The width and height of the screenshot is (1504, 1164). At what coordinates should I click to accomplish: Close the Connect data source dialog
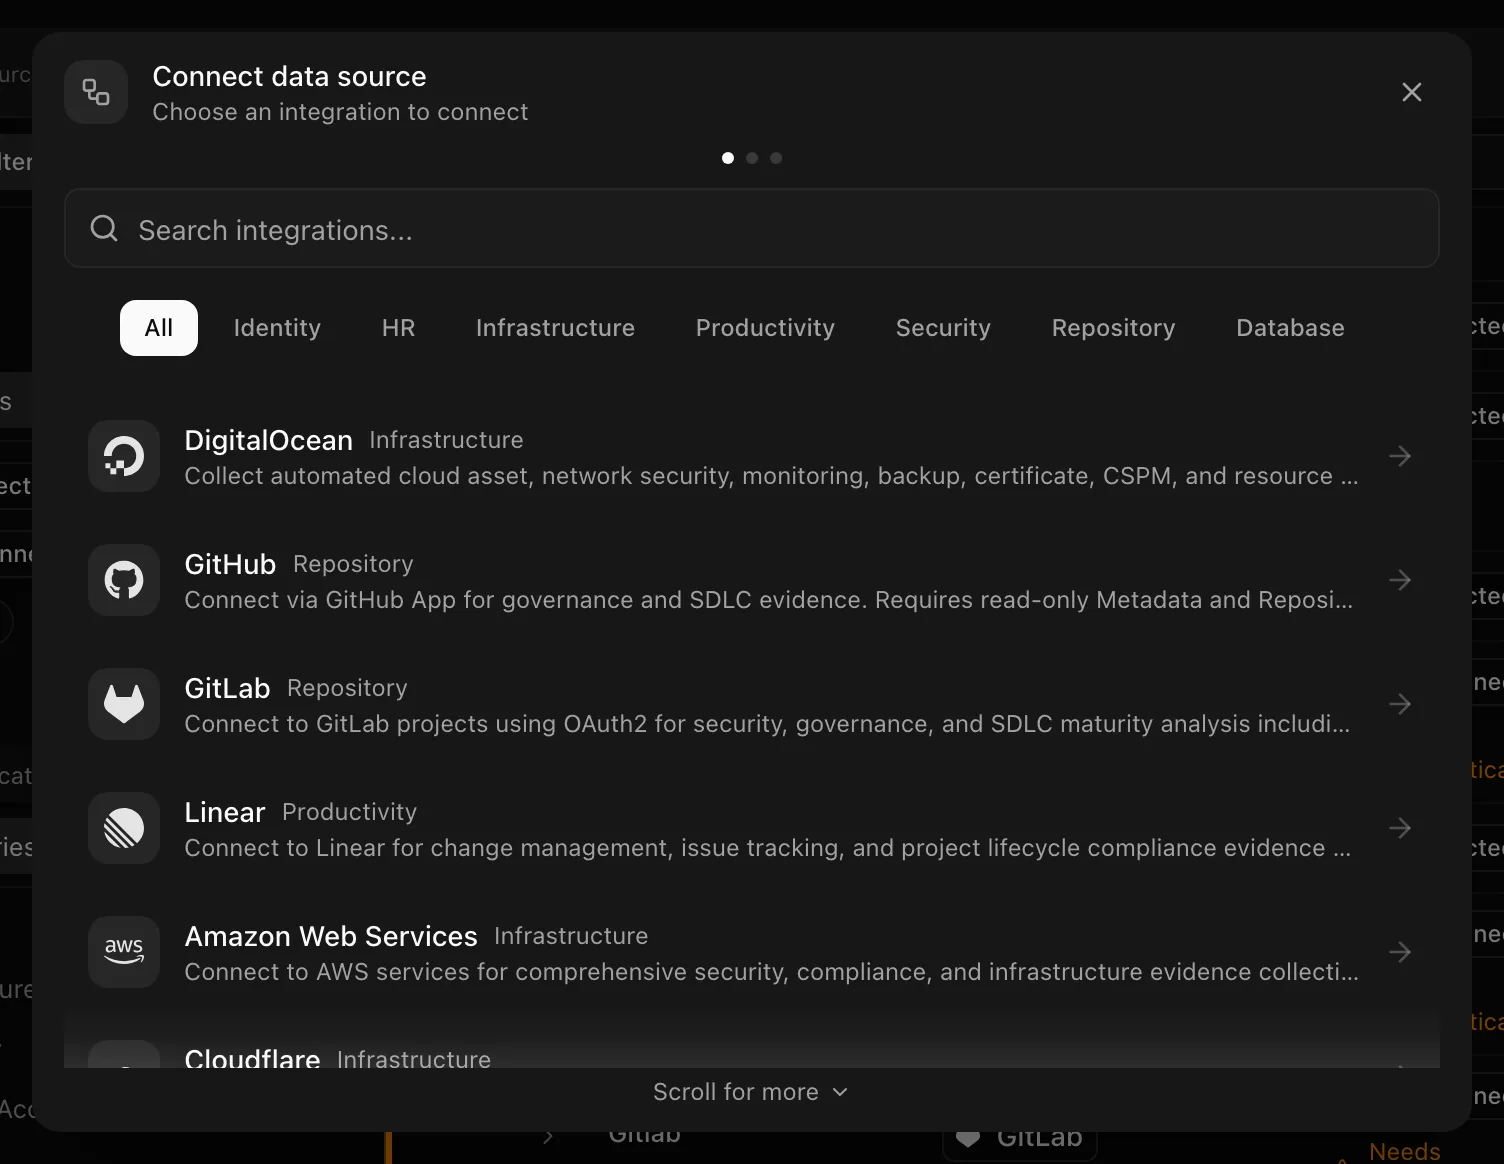pos(1412,92)
